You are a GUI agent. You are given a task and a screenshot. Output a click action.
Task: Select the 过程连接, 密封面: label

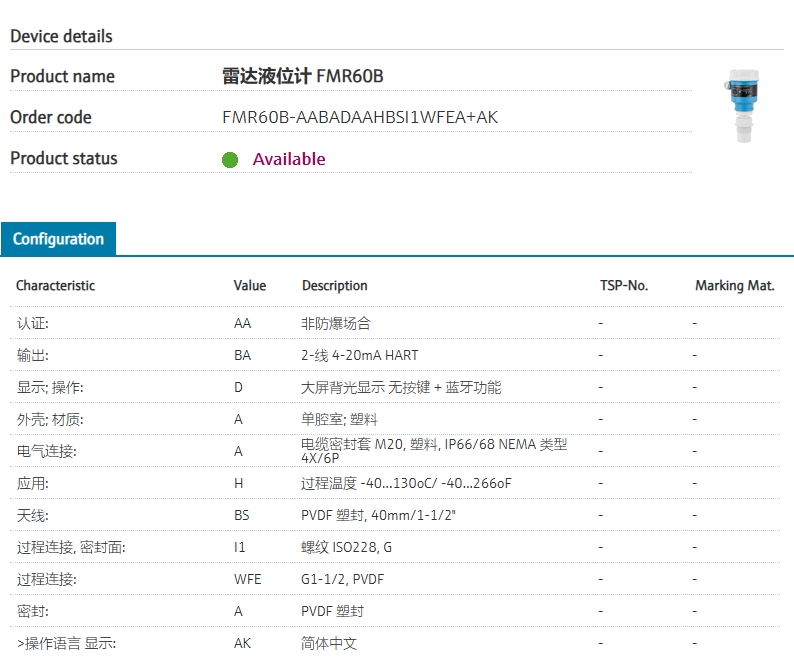[x=71, y=547]
